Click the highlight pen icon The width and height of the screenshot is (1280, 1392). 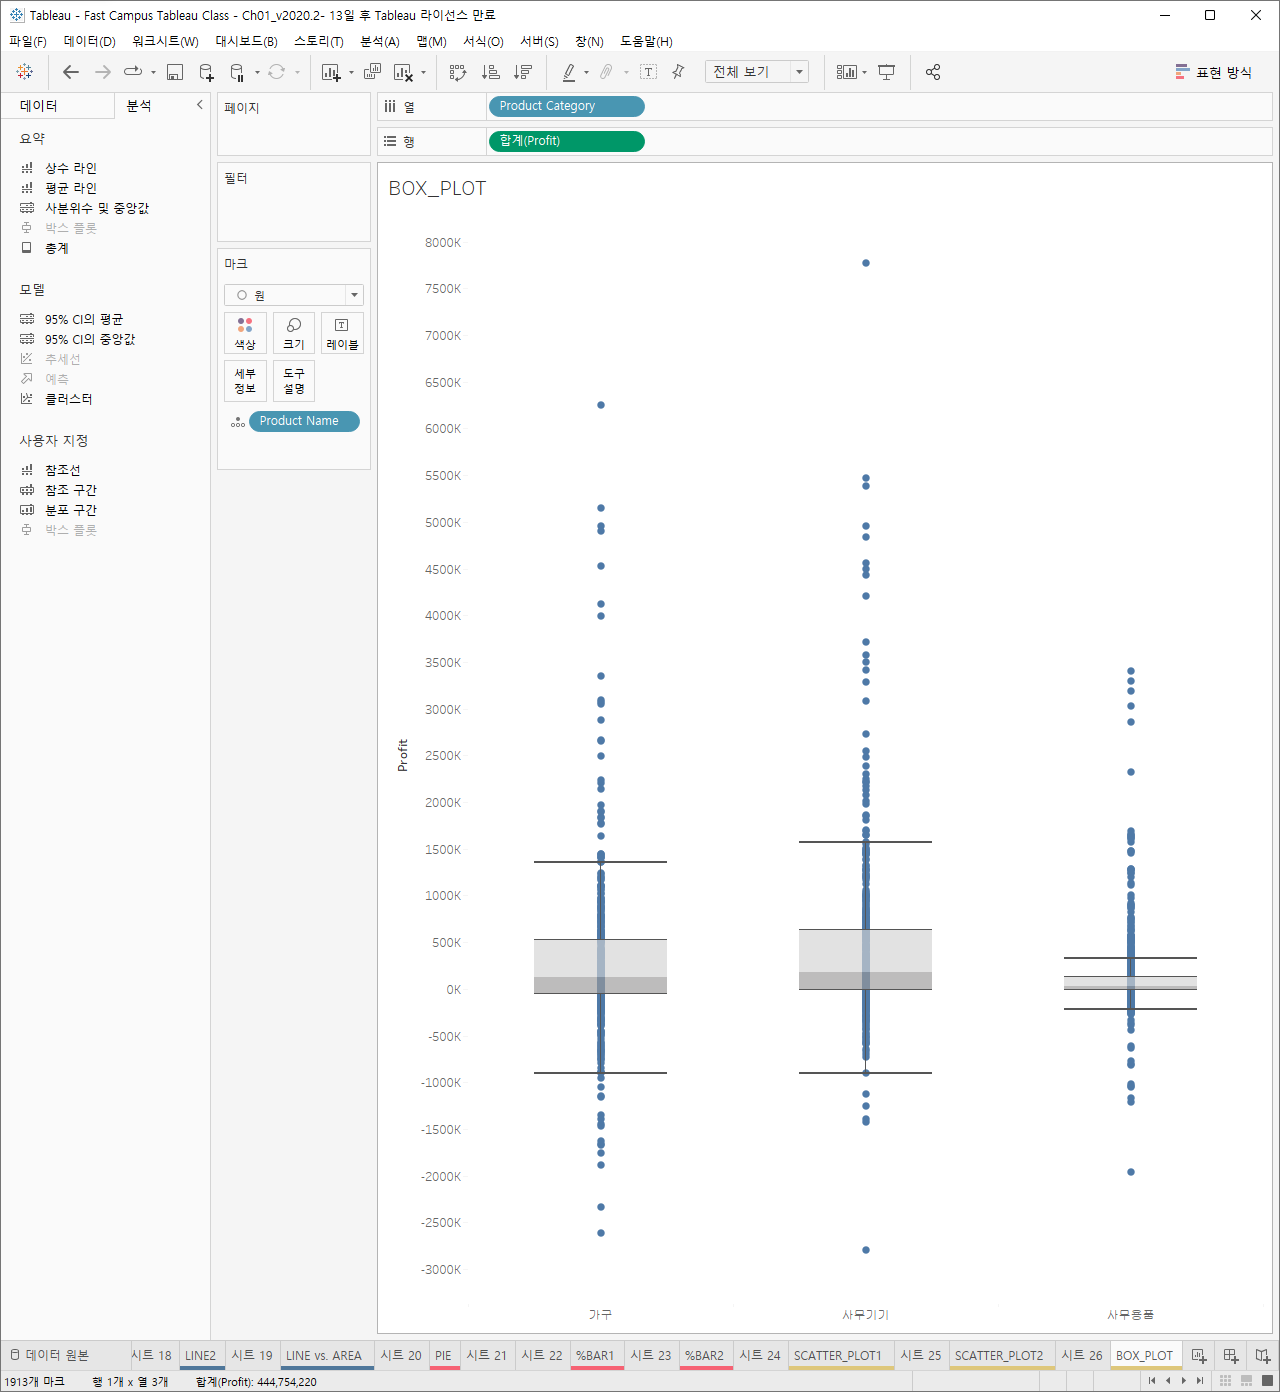pos(569,72)
